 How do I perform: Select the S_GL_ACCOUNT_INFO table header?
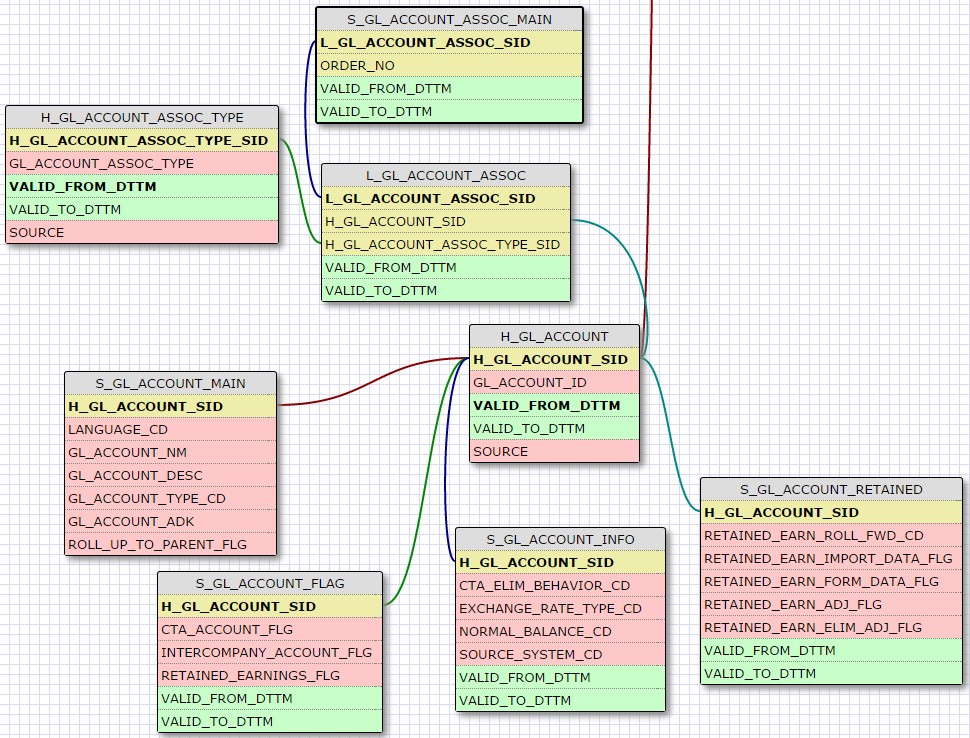click(560, 539)
